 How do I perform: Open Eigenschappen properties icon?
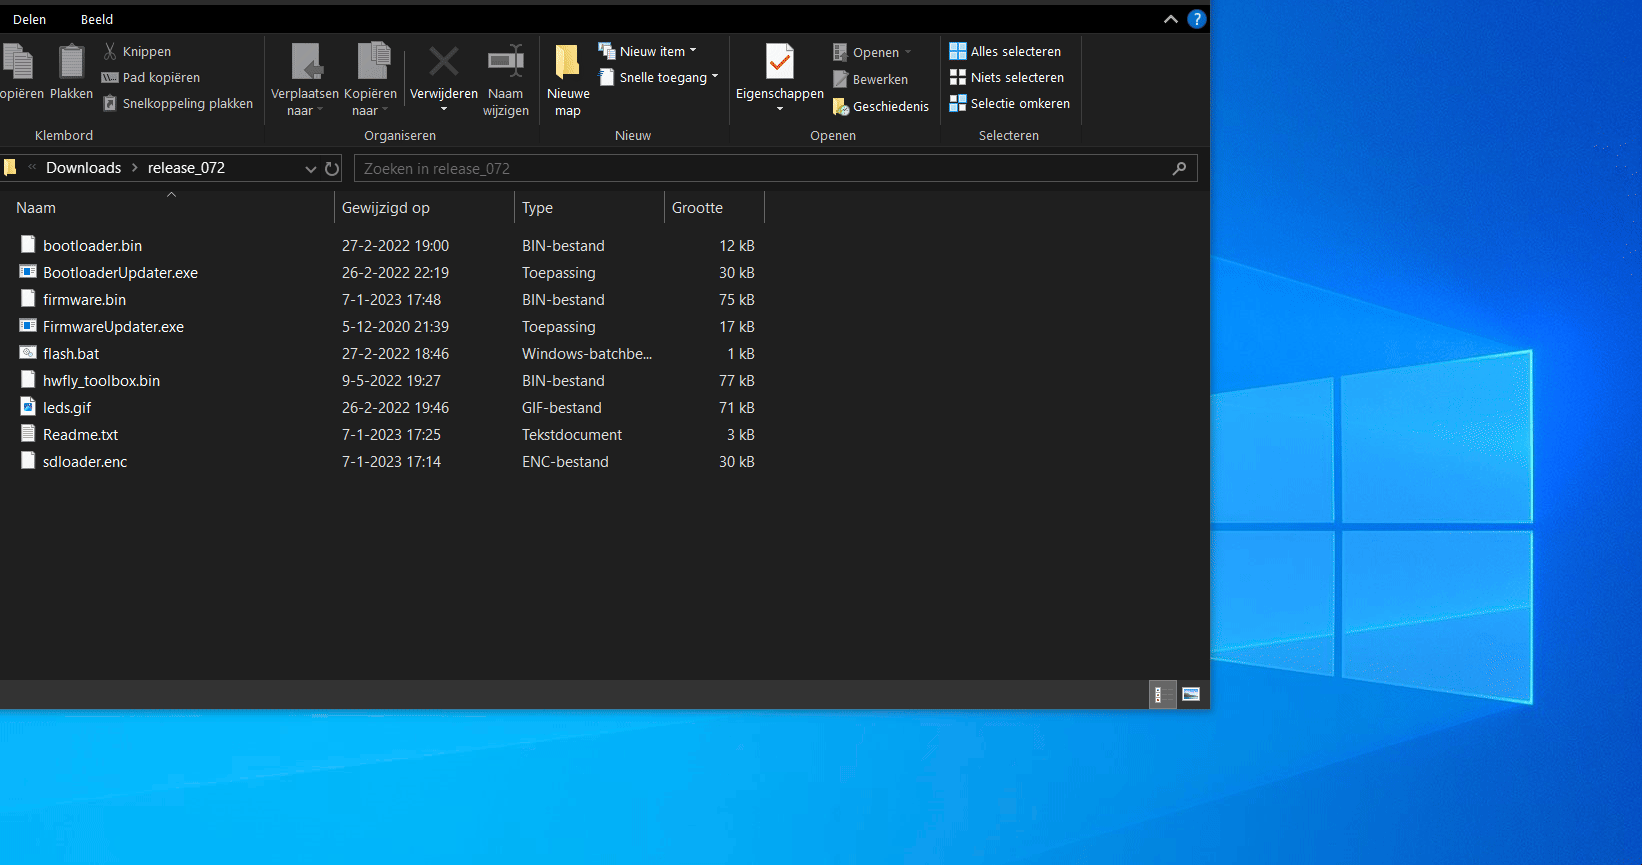779,62
